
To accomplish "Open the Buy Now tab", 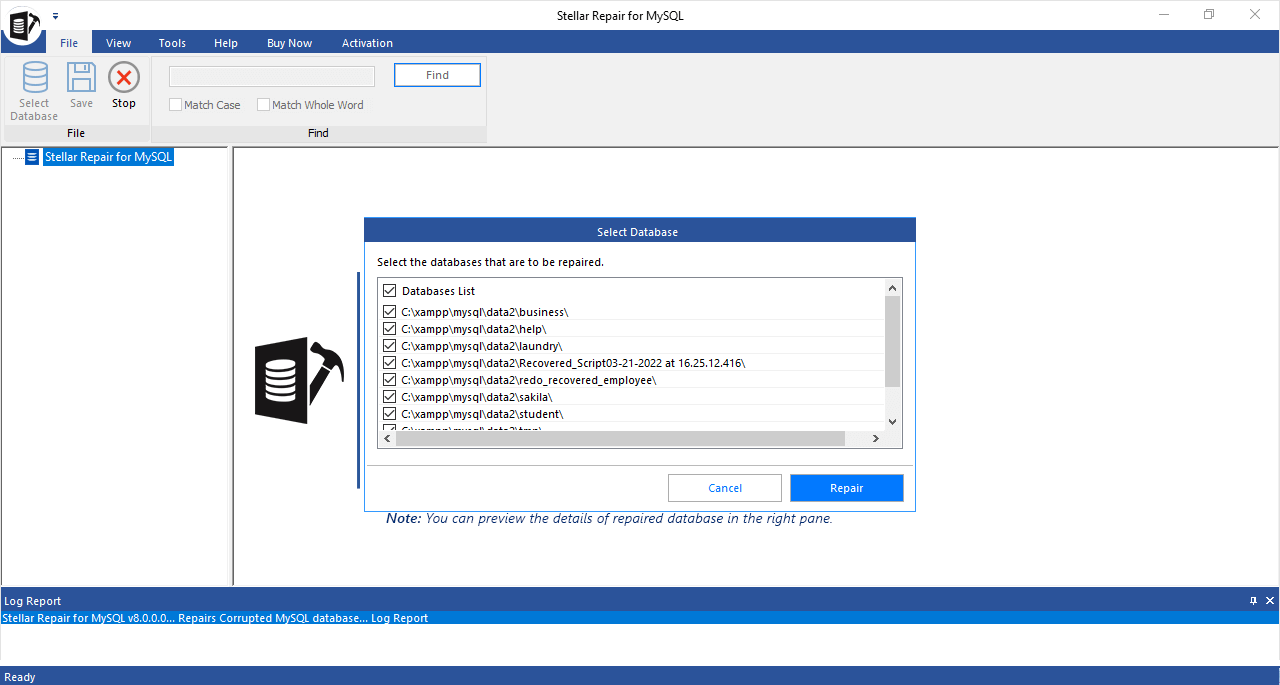I will pyautogui.click(x=290, y=43).
